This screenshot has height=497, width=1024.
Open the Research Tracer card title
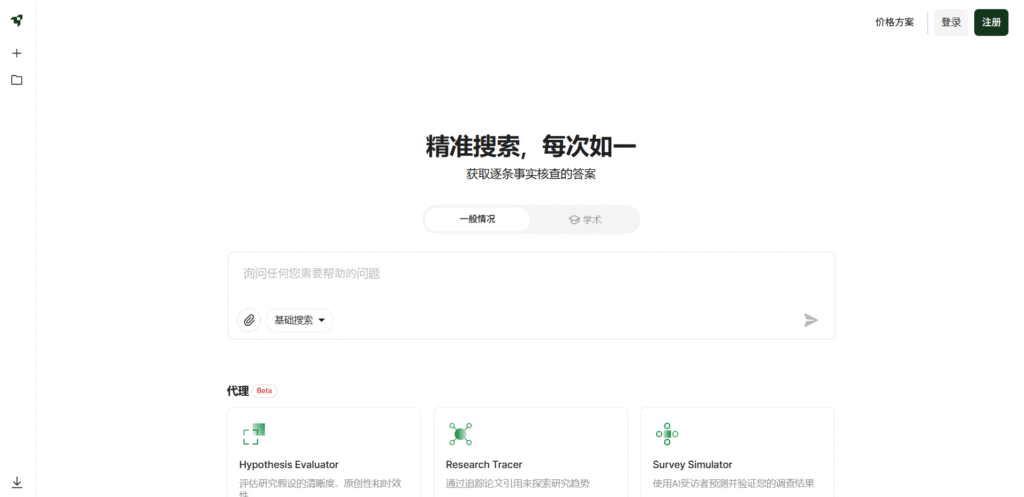(x=484, y=465)
